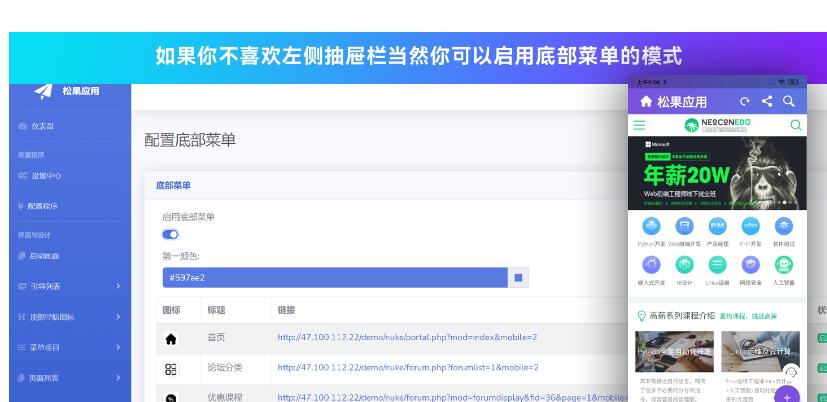The height and width of the screenshot is (402, 827).
Task: Click the paper plane logo in sidebar
Action: [x=43, y=91]
